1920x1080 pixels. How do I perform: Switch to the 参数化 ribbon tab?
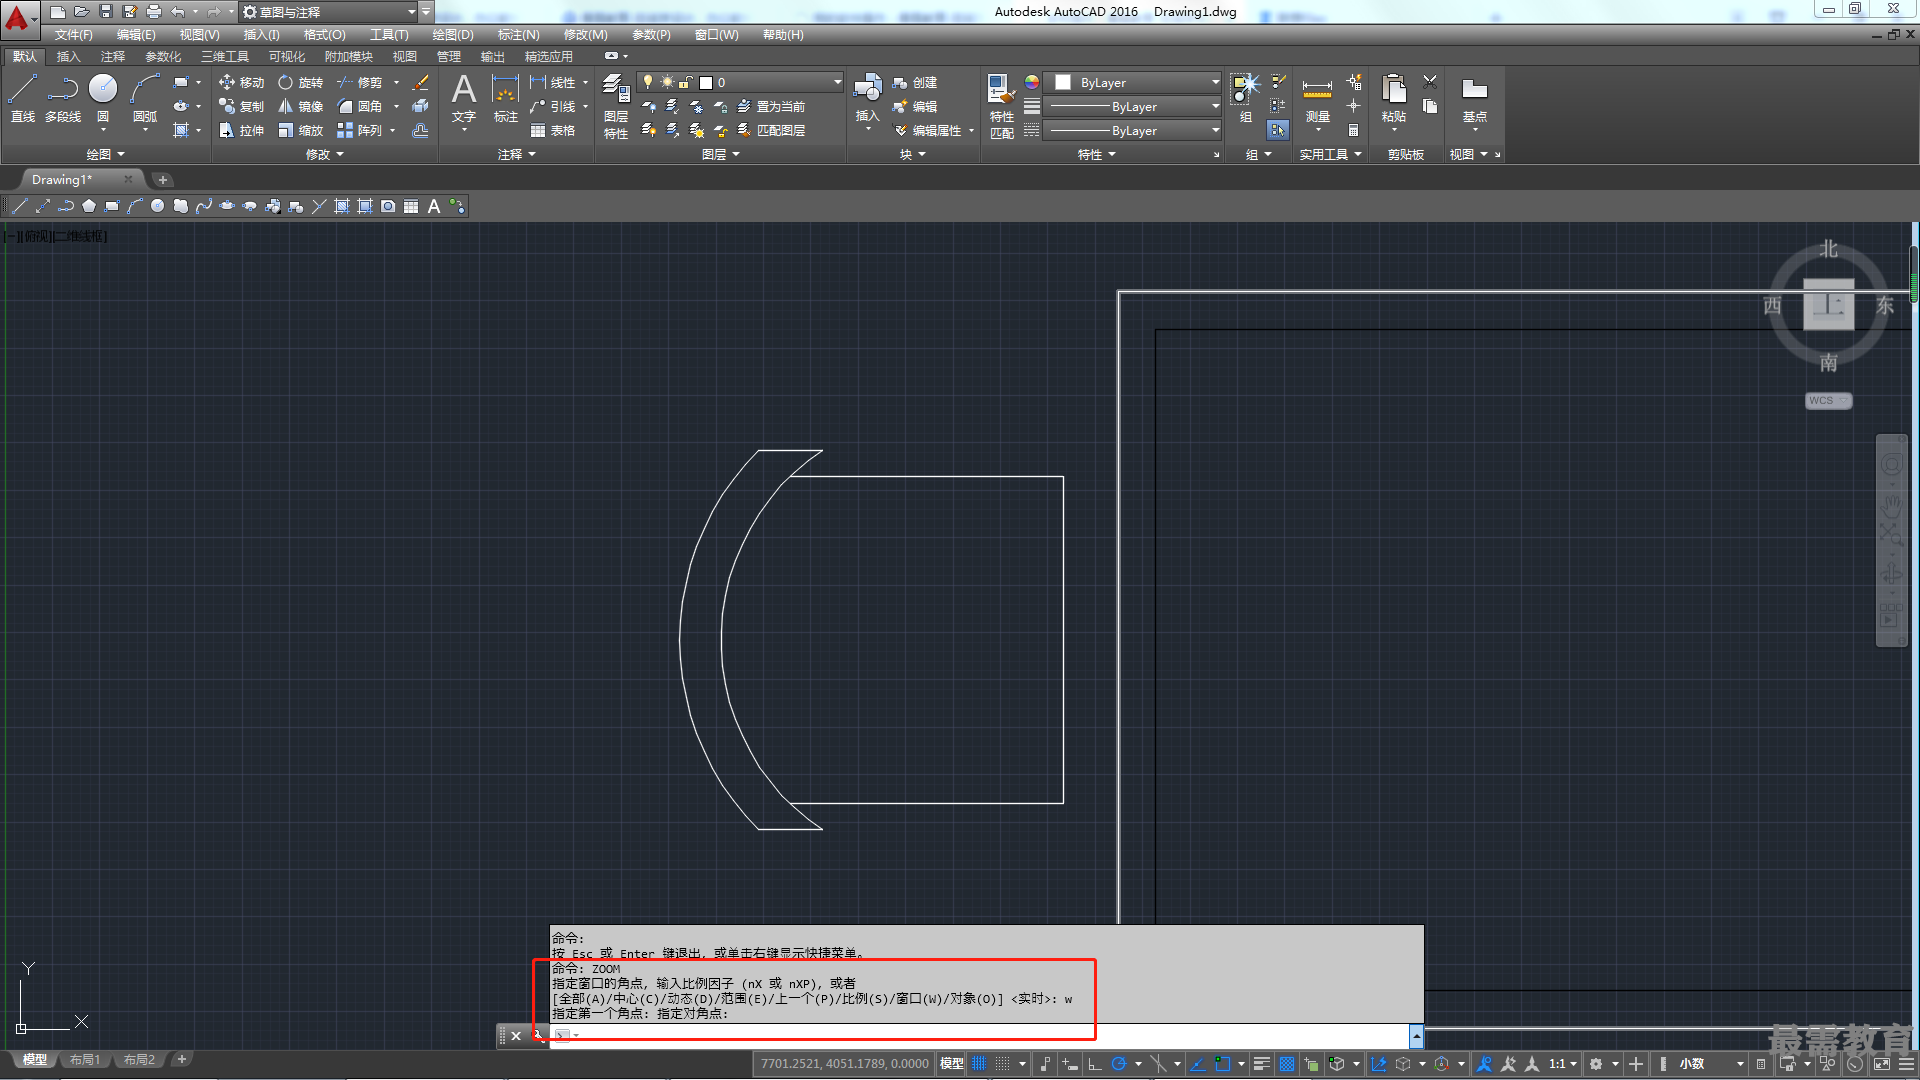(163, 56)
